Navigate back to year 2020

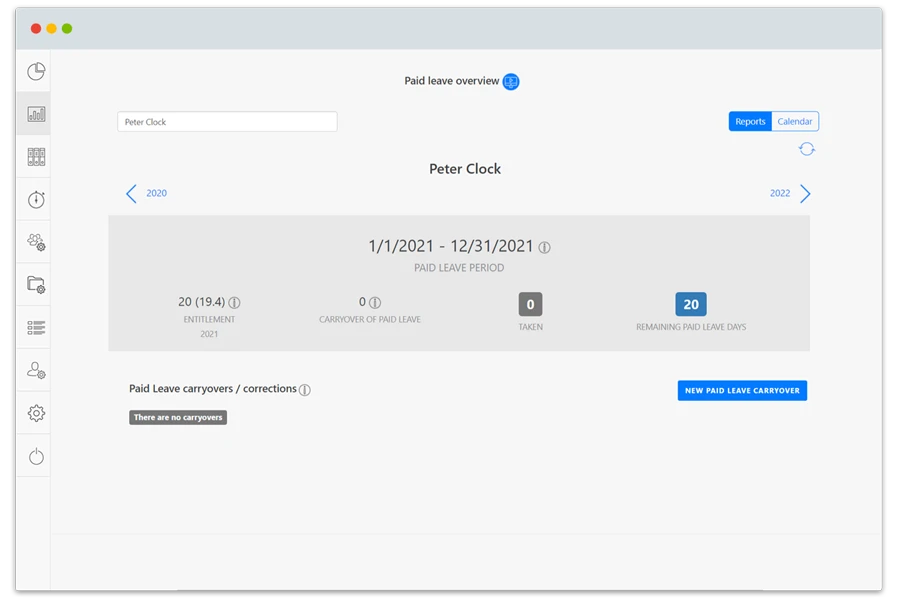[x=147, y=193]
